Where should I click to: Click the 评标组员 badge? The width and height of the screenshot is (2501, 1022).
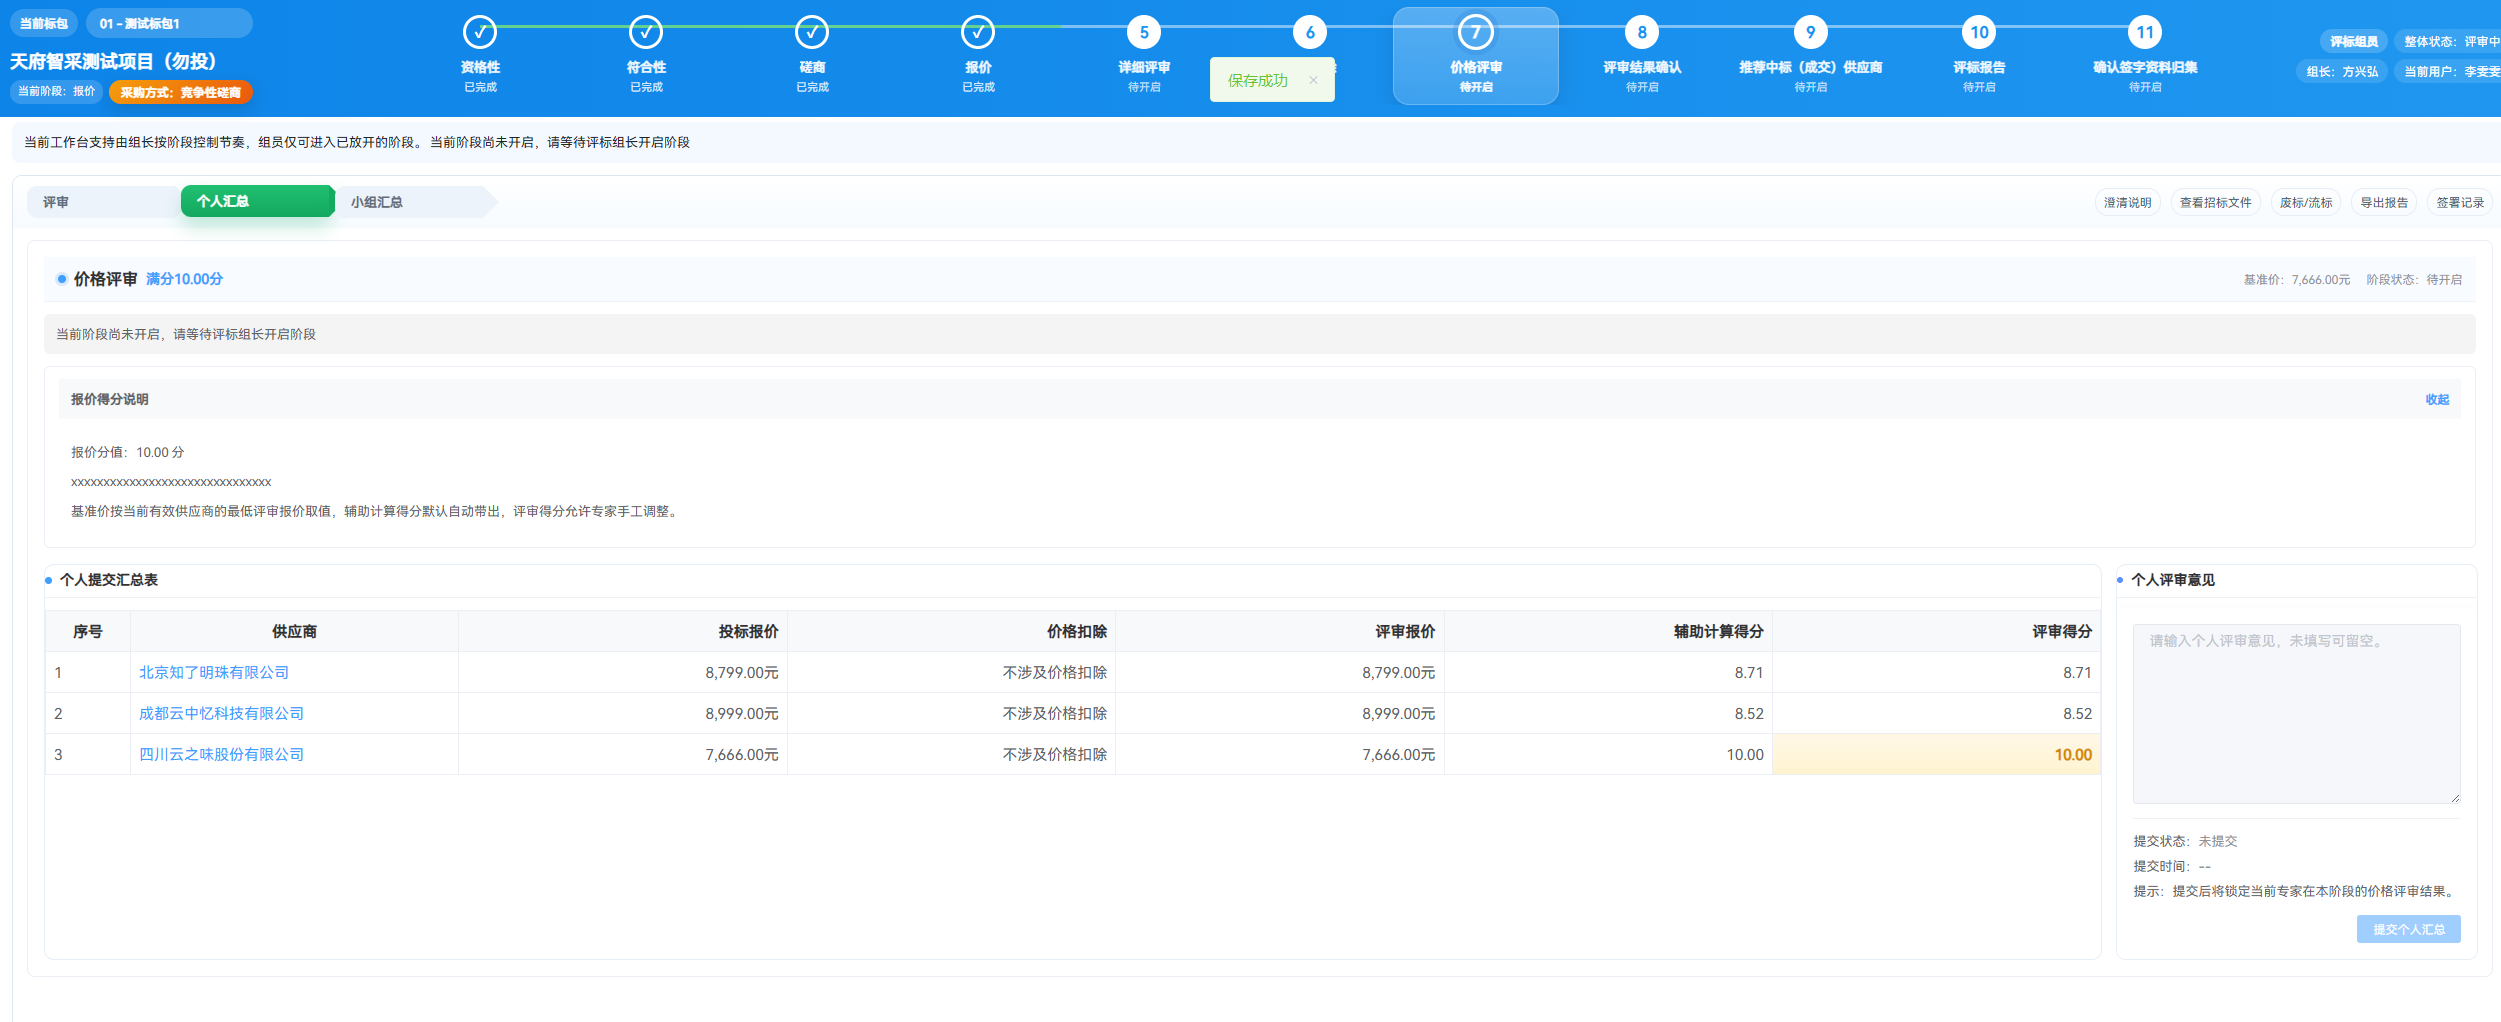click(x=2353, y=41)
